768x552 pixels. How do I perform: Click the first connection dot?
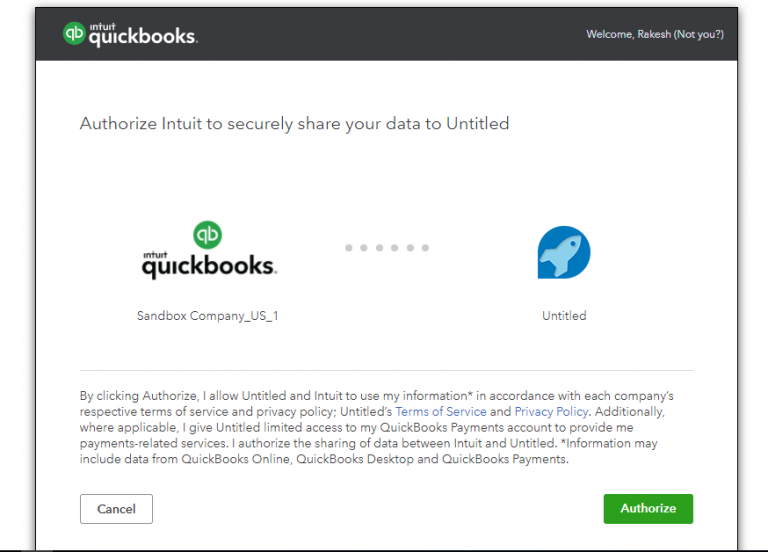[349, 248]
